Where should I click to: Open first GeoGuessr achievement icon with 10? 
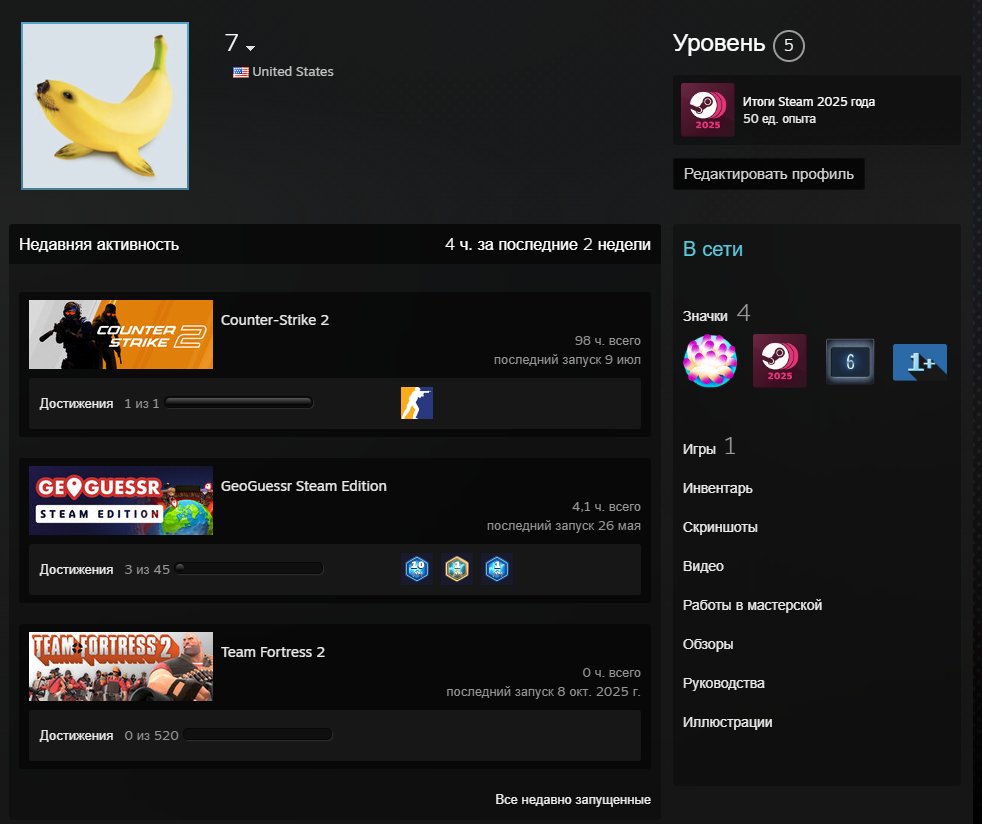point(416,569)
